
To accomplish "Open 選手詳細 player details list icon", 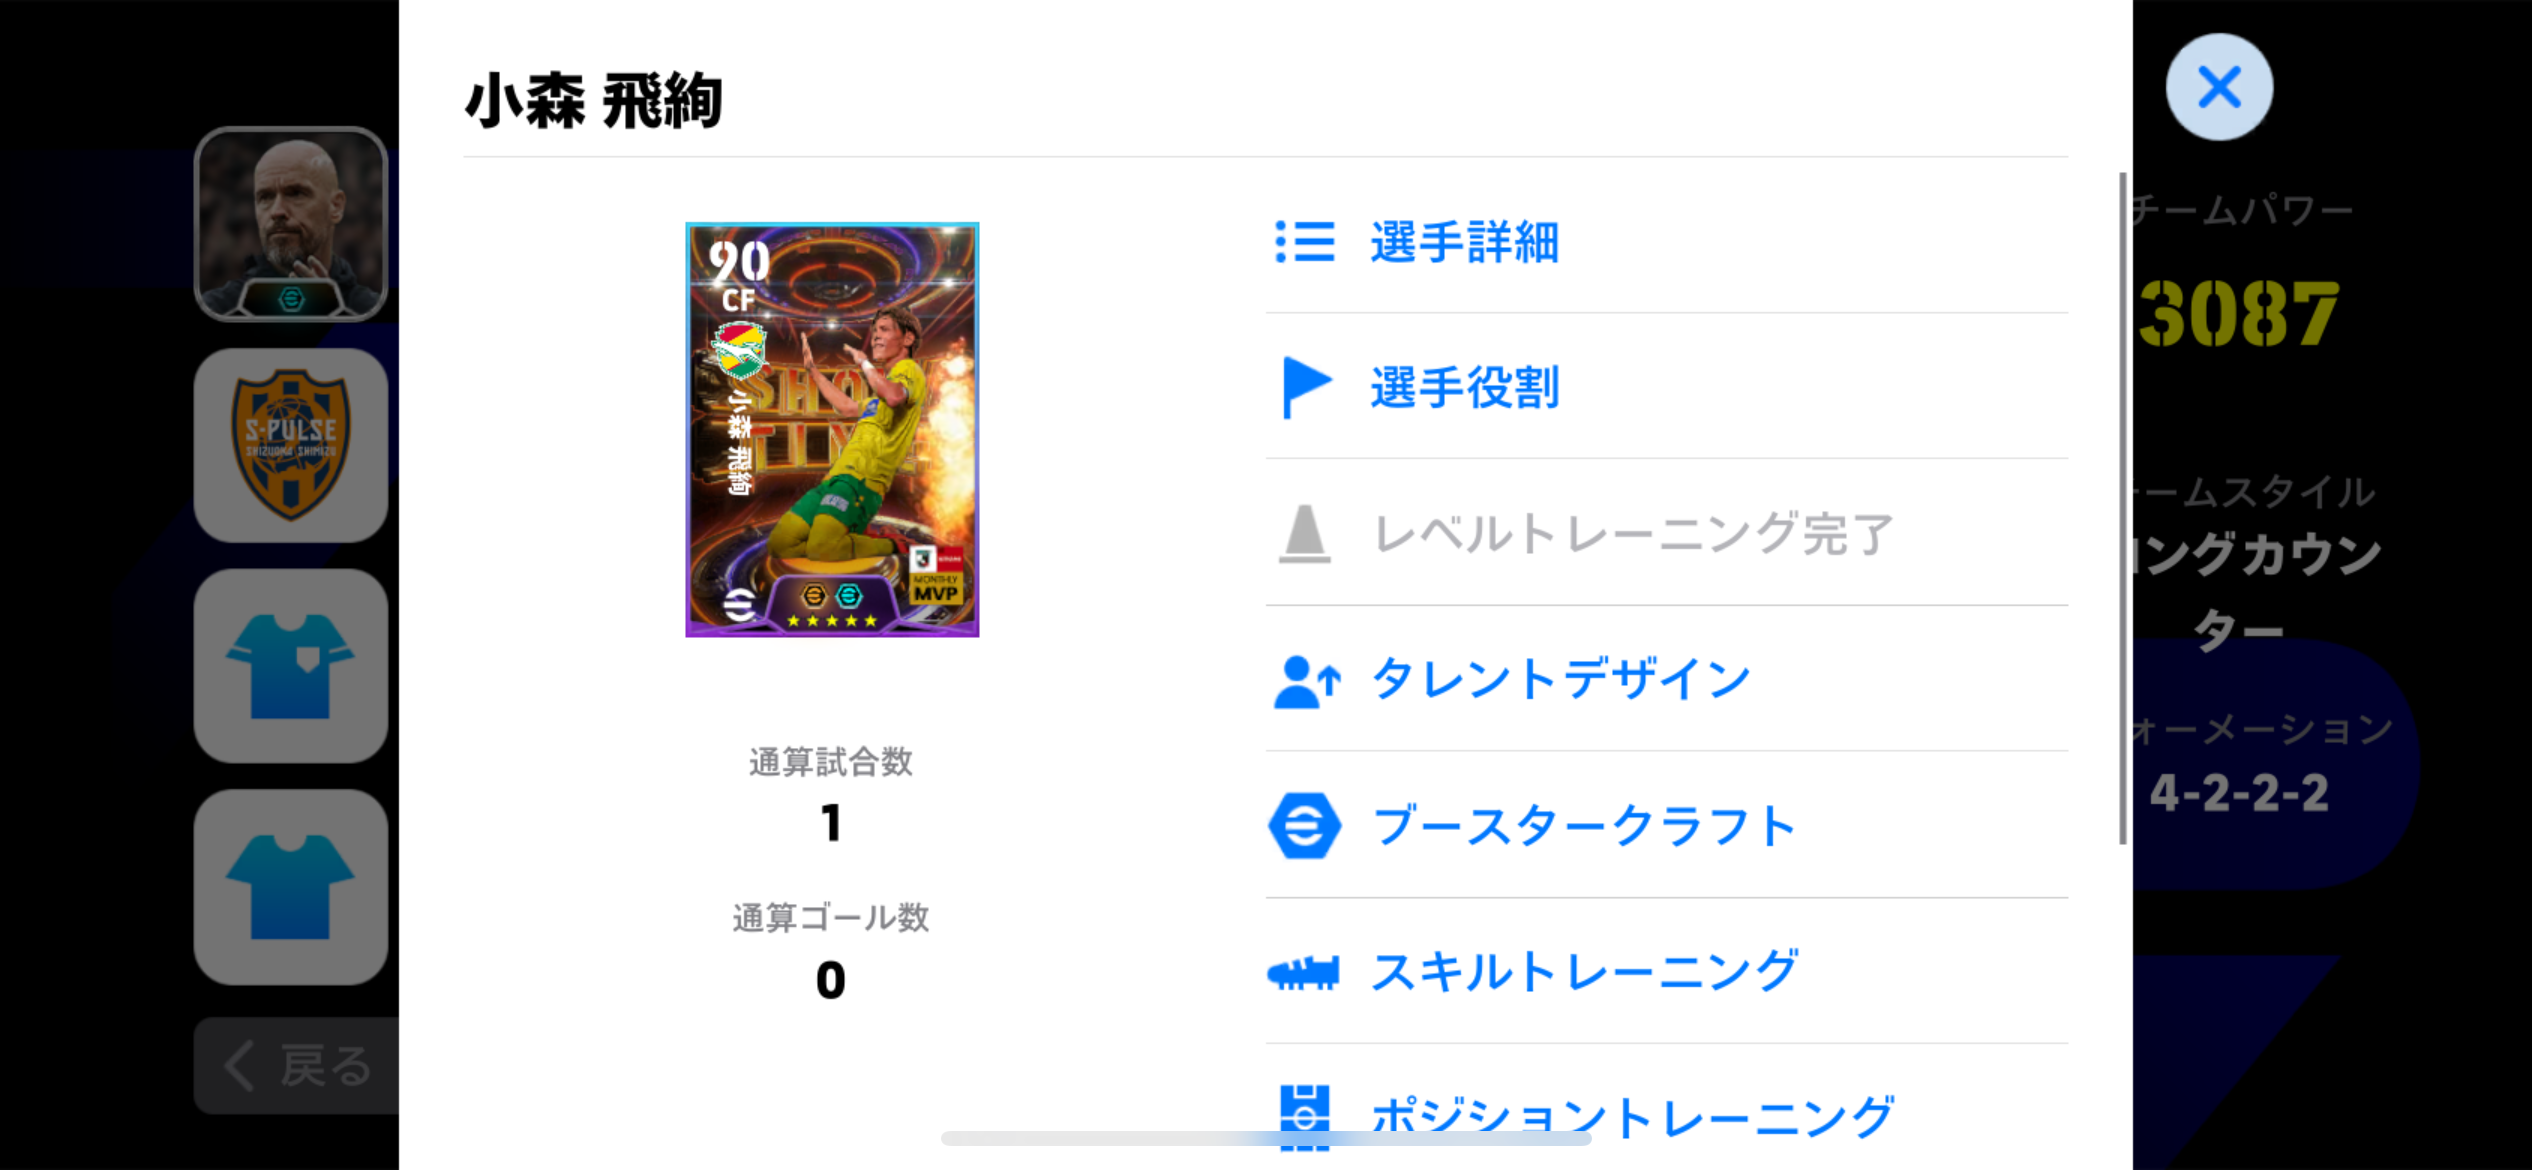I will [1304, 242].
